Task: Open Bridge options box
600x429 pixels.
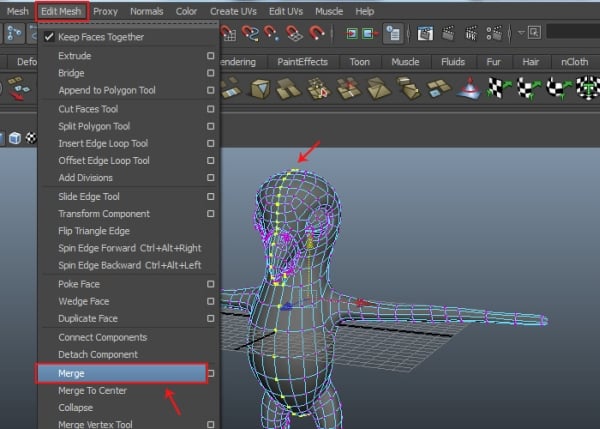Action: click(210, 73)
